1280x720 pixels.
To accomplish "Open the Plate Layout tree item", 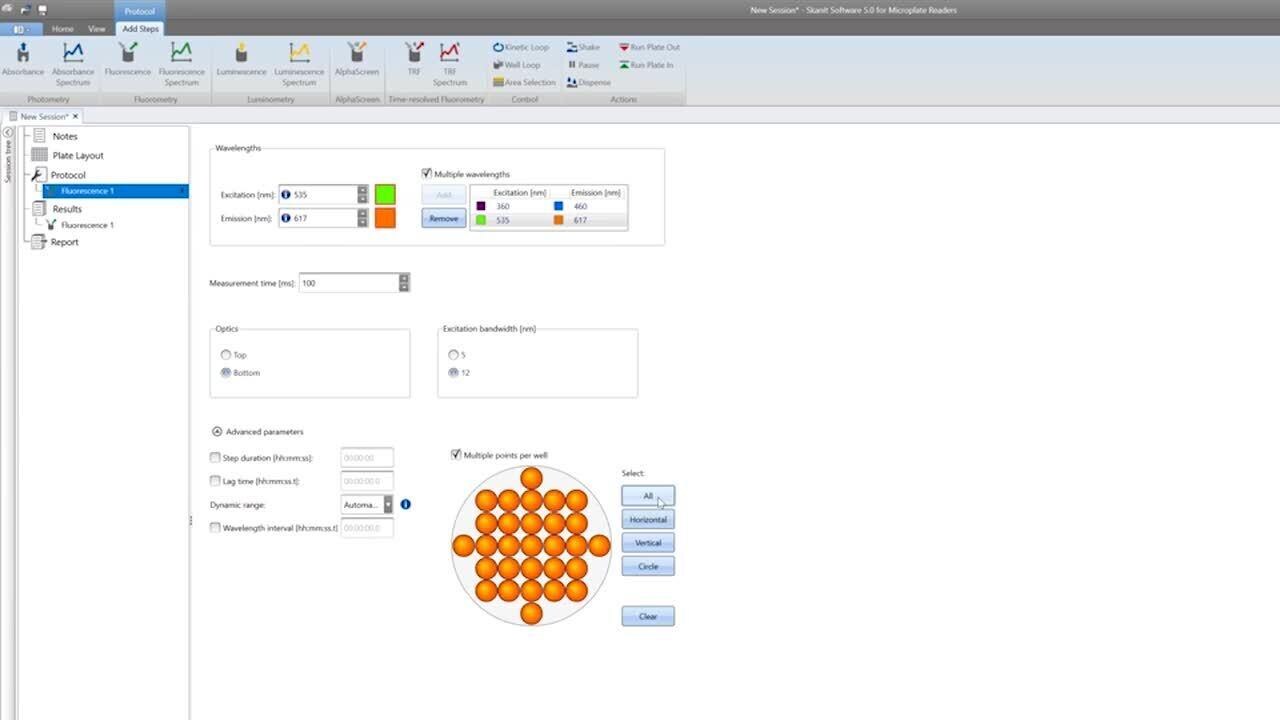I will (x=77, y=156).
